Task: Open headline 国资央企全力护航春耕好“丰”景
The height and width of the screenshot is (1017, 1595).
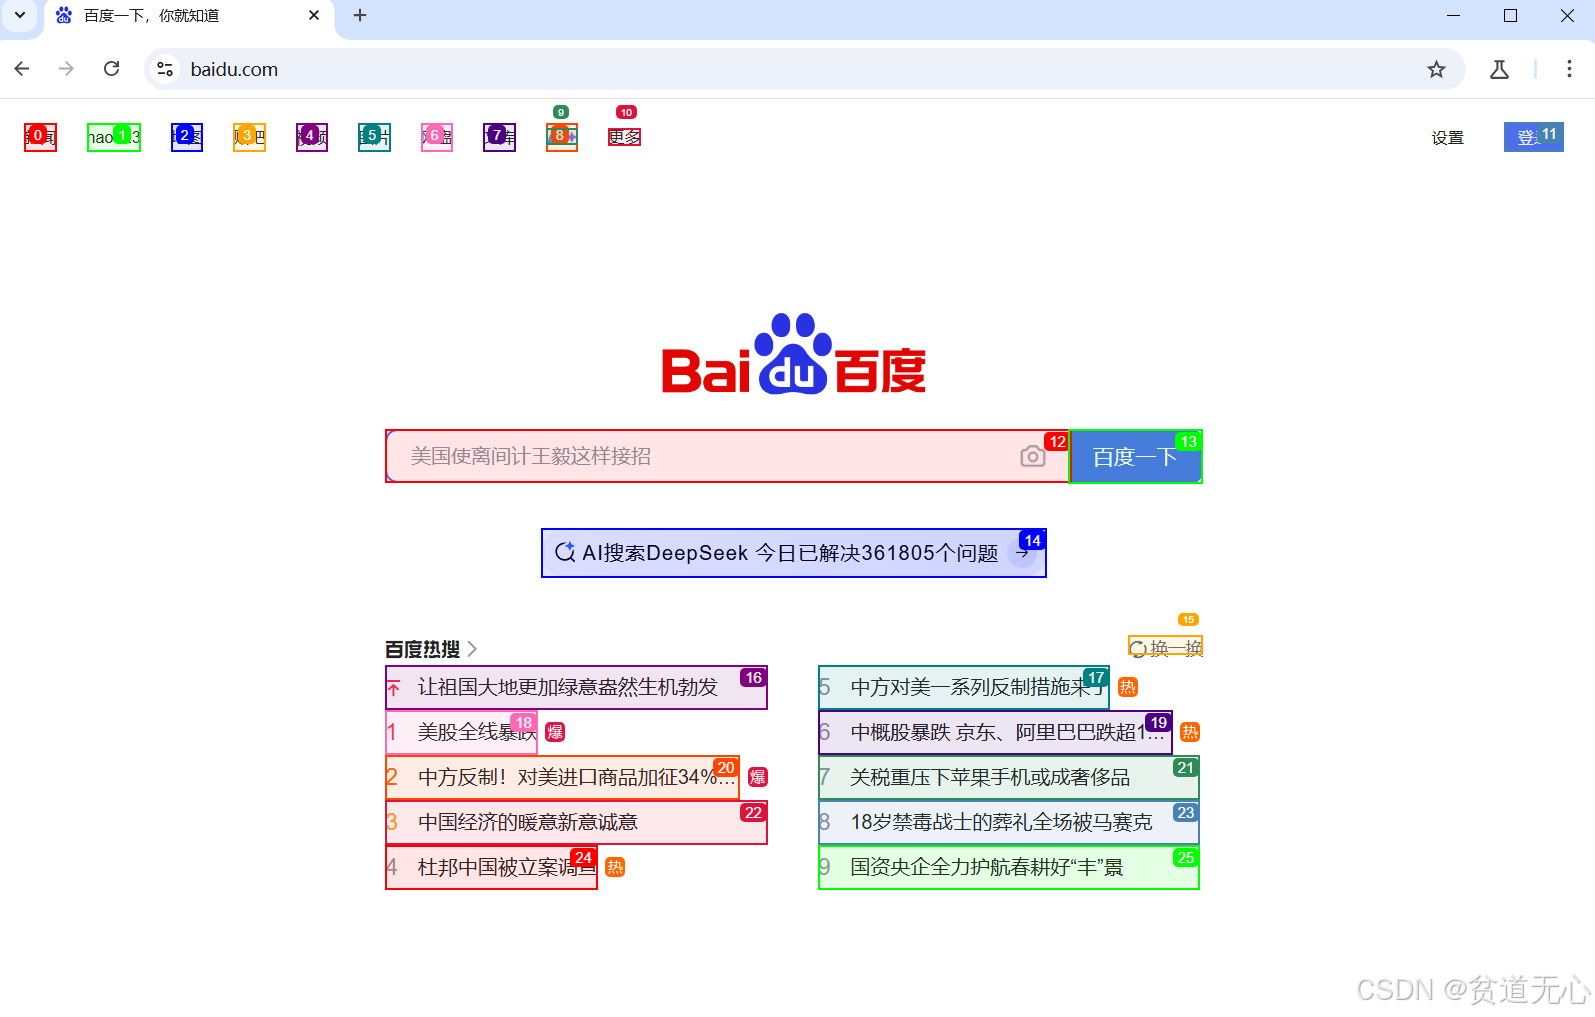Action: click(x=1009, y=867)
